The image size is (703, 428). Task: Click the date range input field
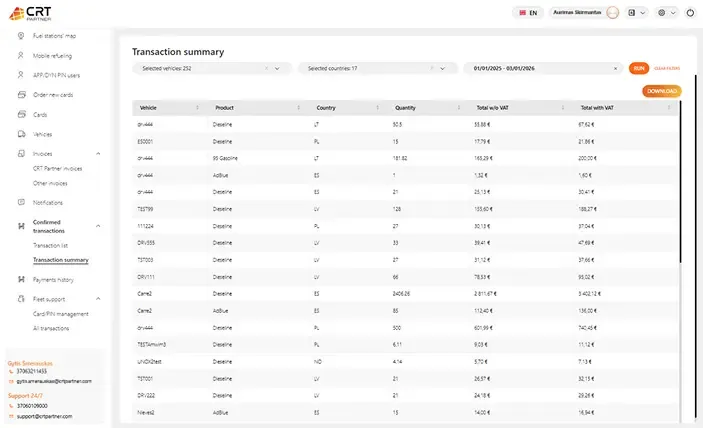538,68
